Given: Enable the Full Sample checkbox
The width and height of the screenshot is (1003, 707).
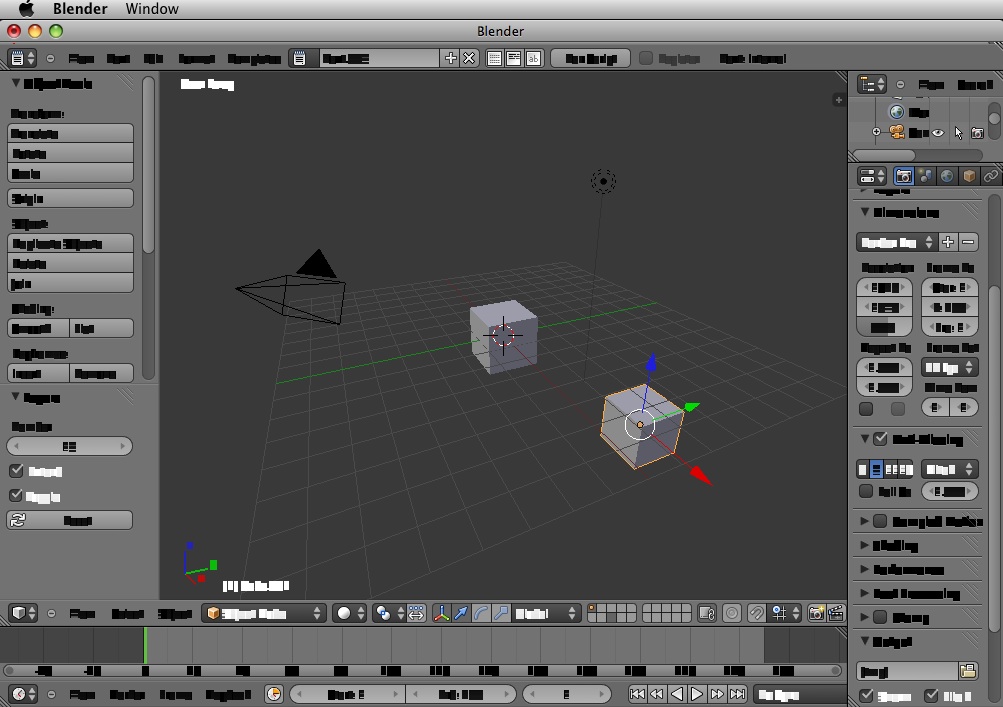Looking at the screenshot, I should click(x=865, y=491).
